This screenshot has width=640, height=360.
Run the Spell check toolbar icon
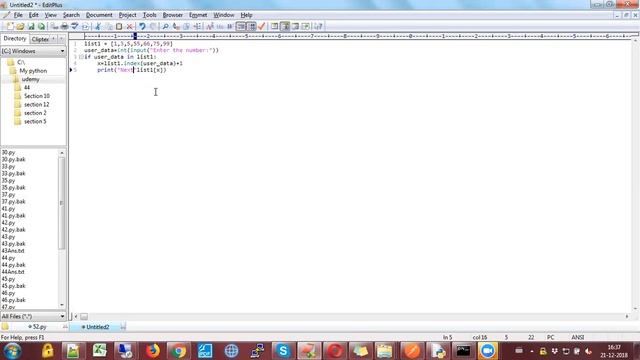75,26
